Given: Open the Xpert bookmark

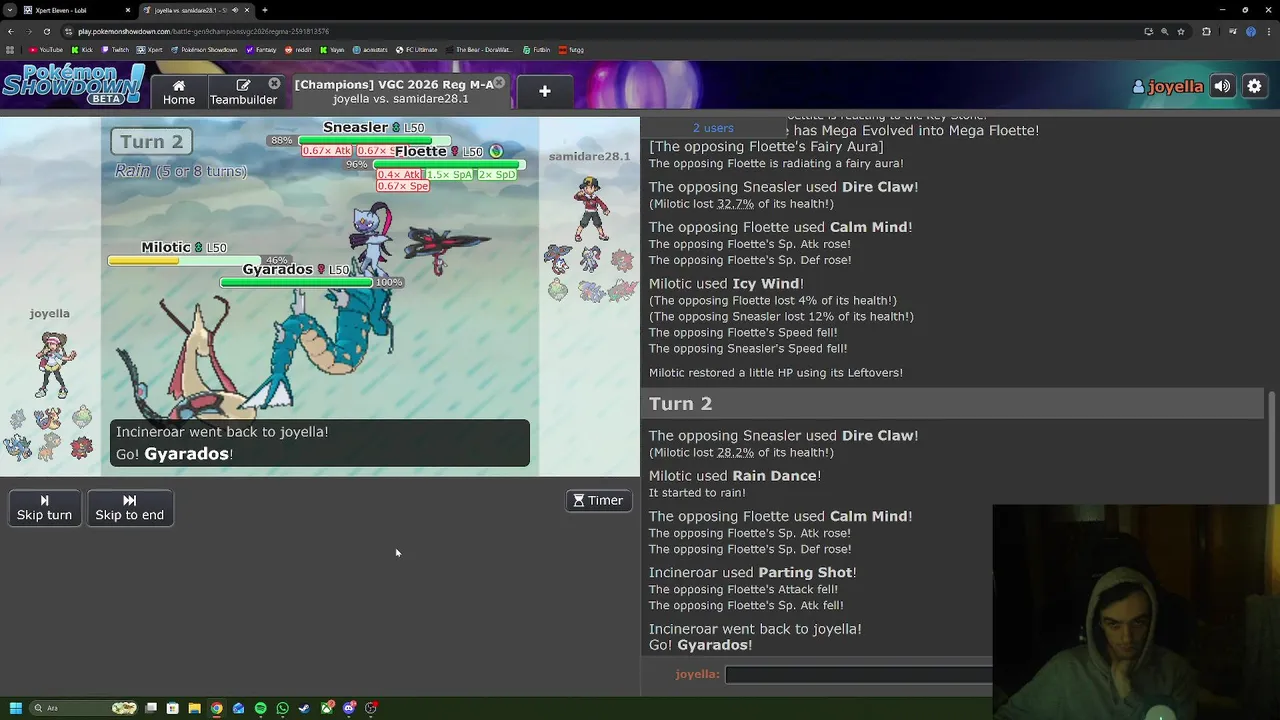Looking at the screenshot, I should pos(150,49).
